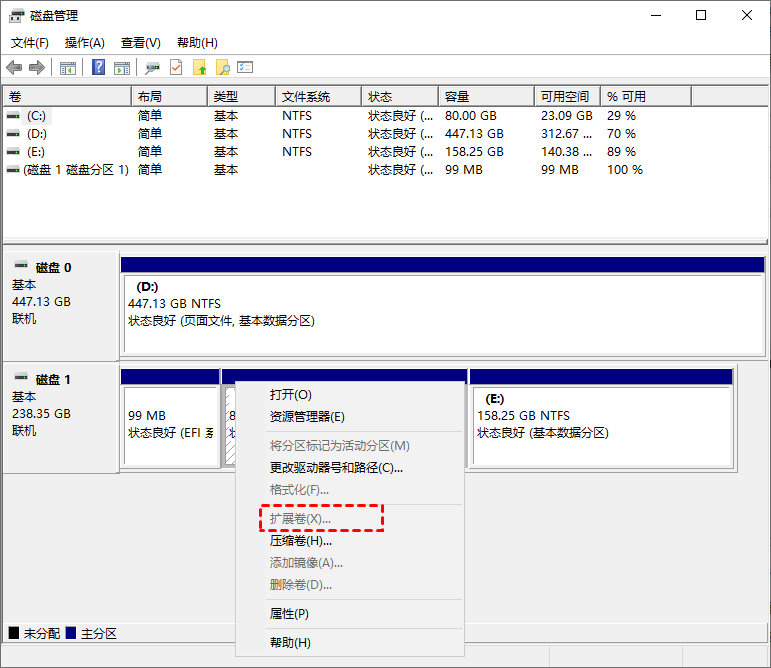Click the blue help question mark icon
Screen dimensions: 771x668
tap(99, 67)
